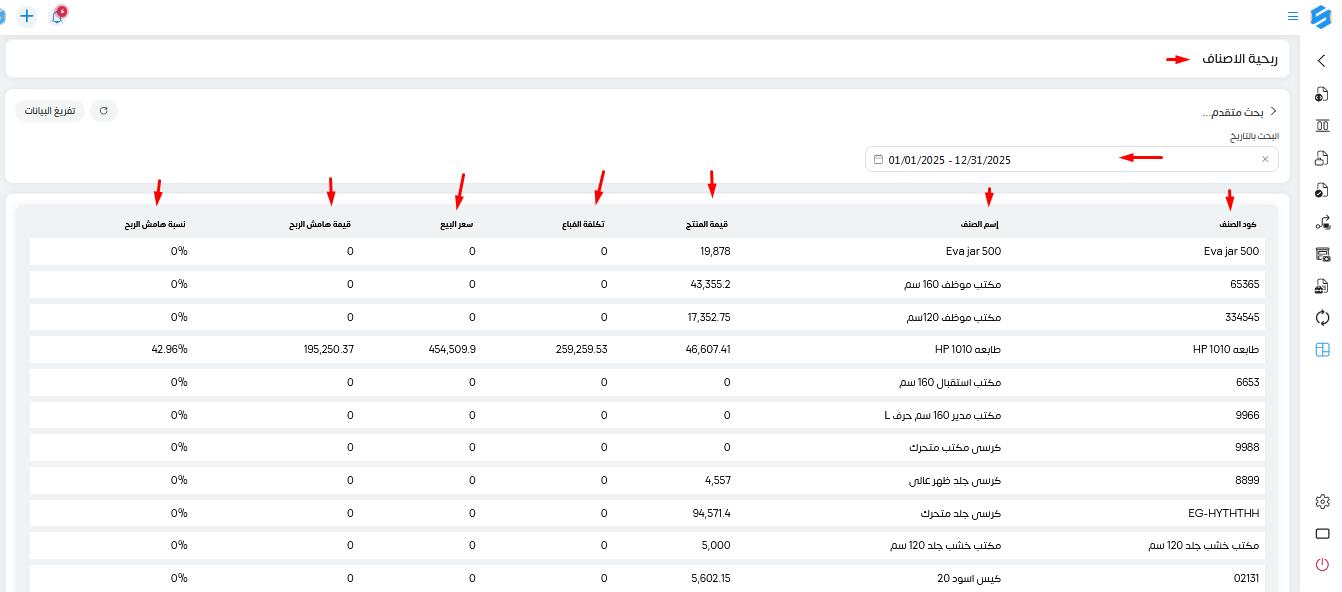Select item code cell 9988
Screen dimensions: 1342x592
(1247, 447)
